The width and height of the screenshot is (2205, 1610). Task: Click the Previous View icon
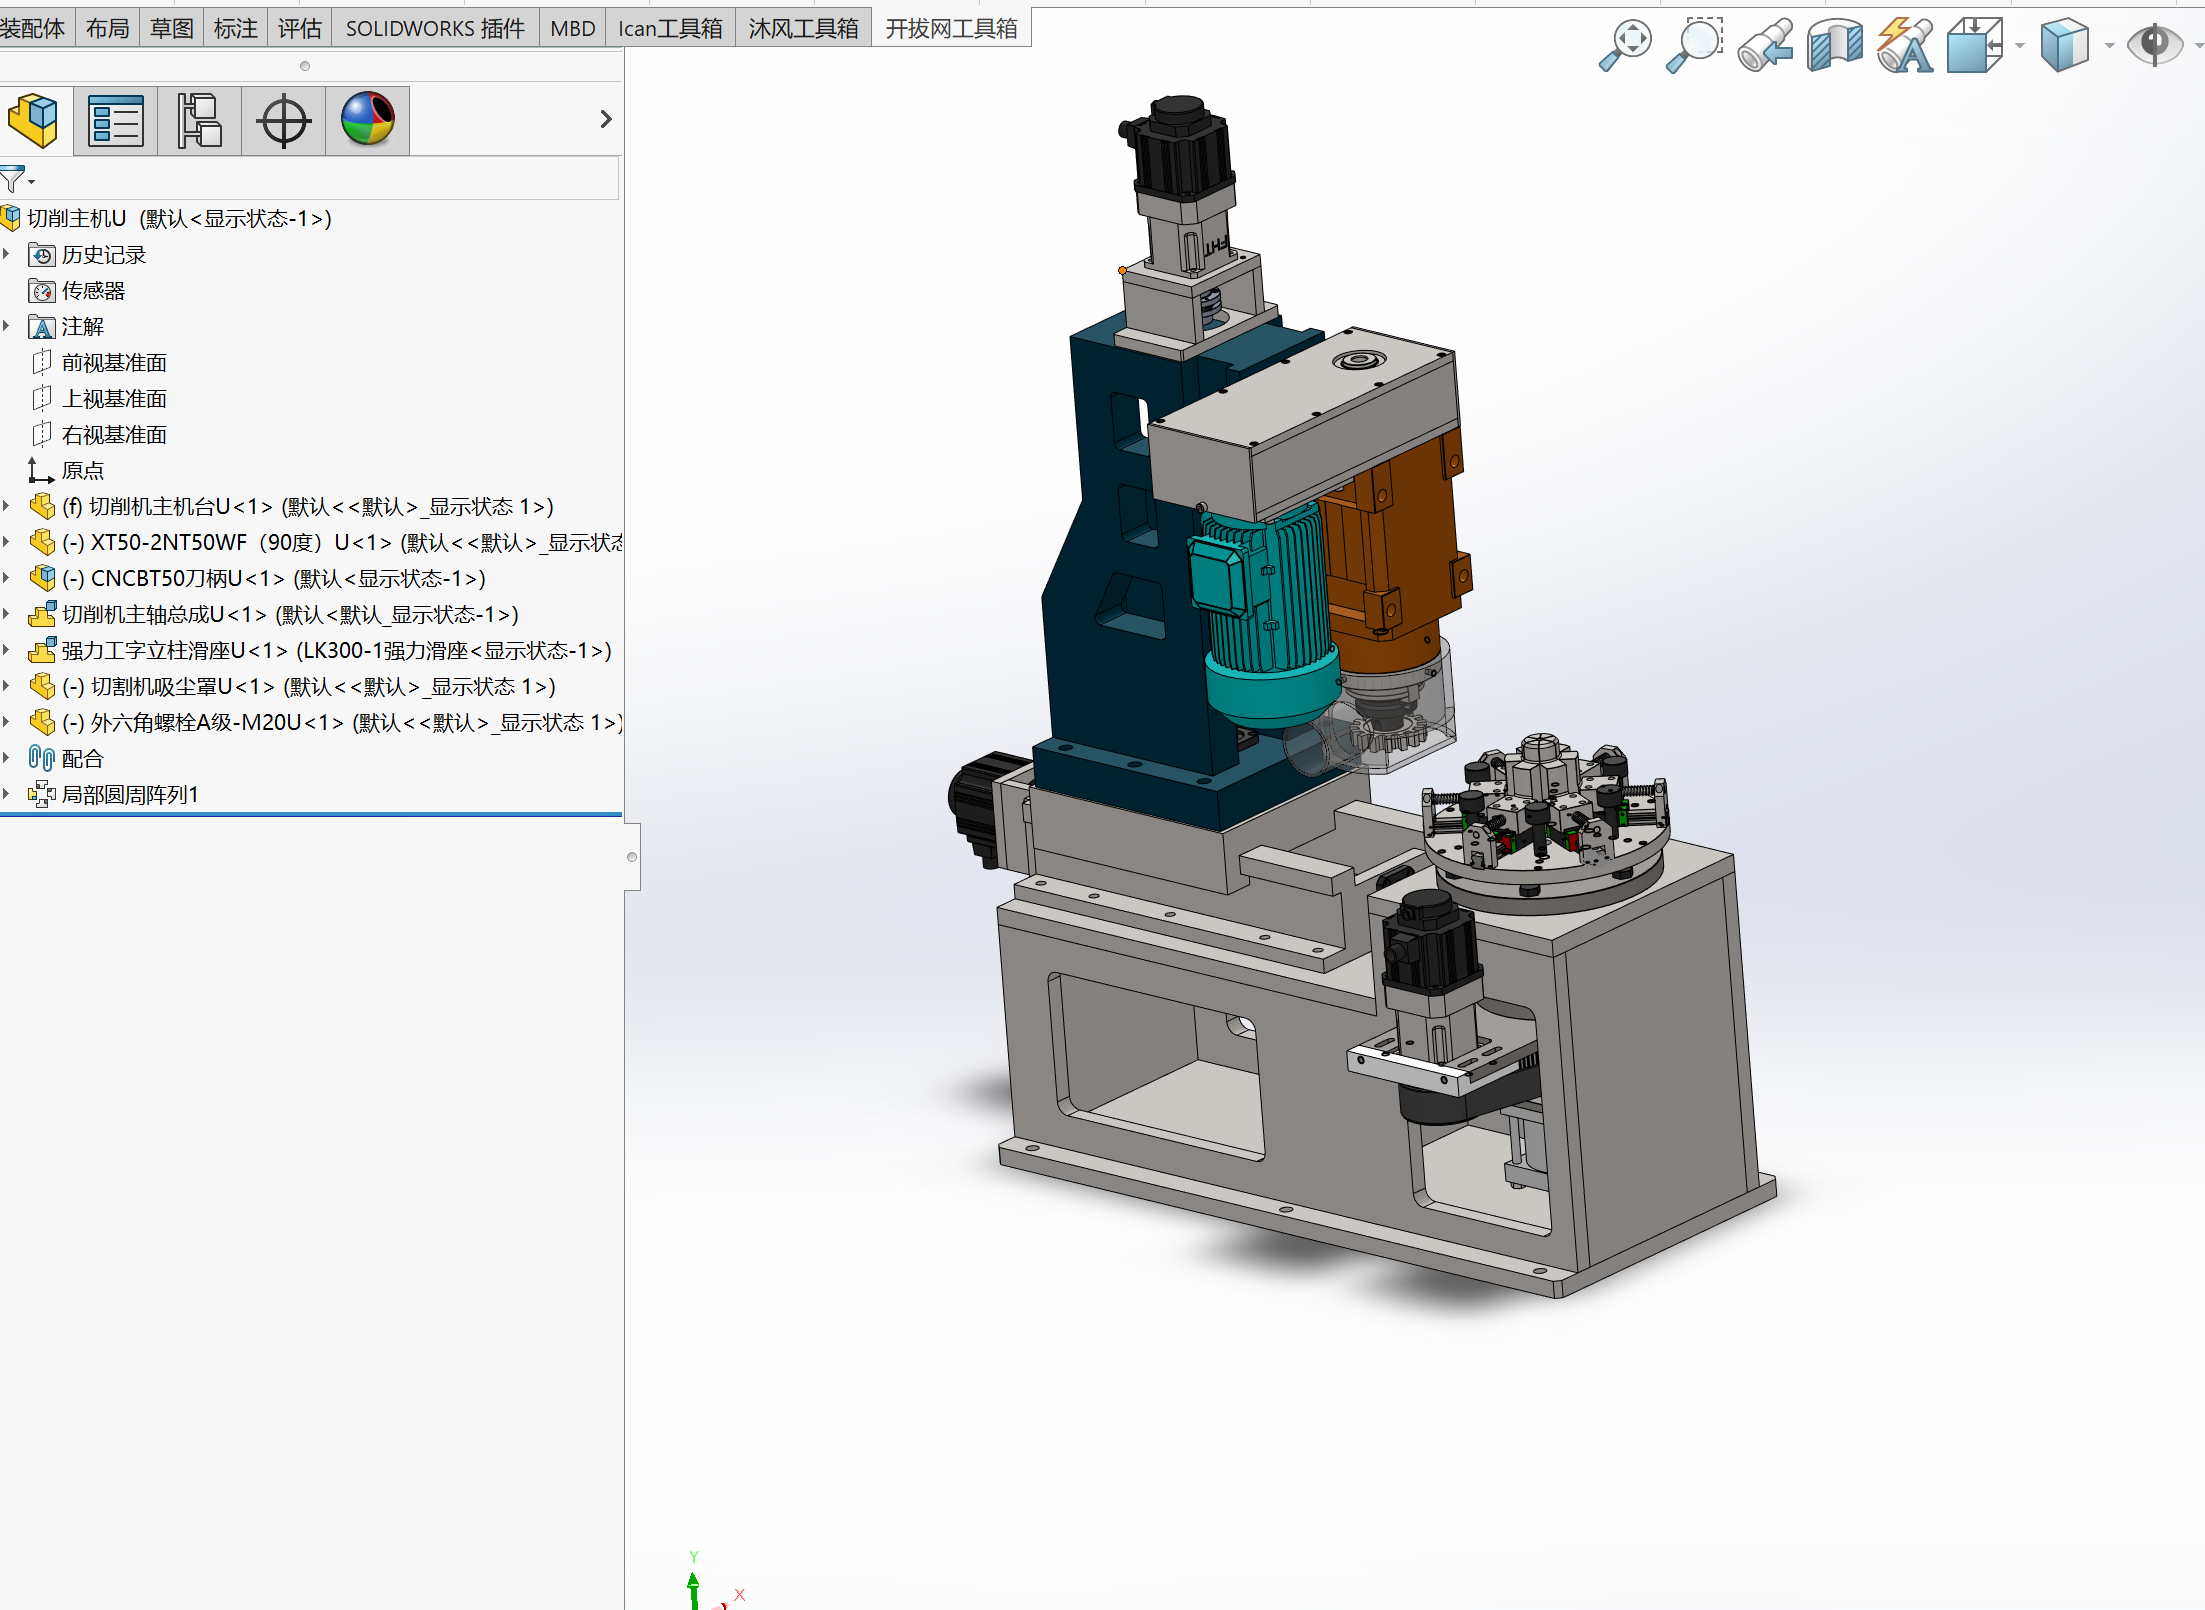pyautogui.click(x=1765, y=45)
